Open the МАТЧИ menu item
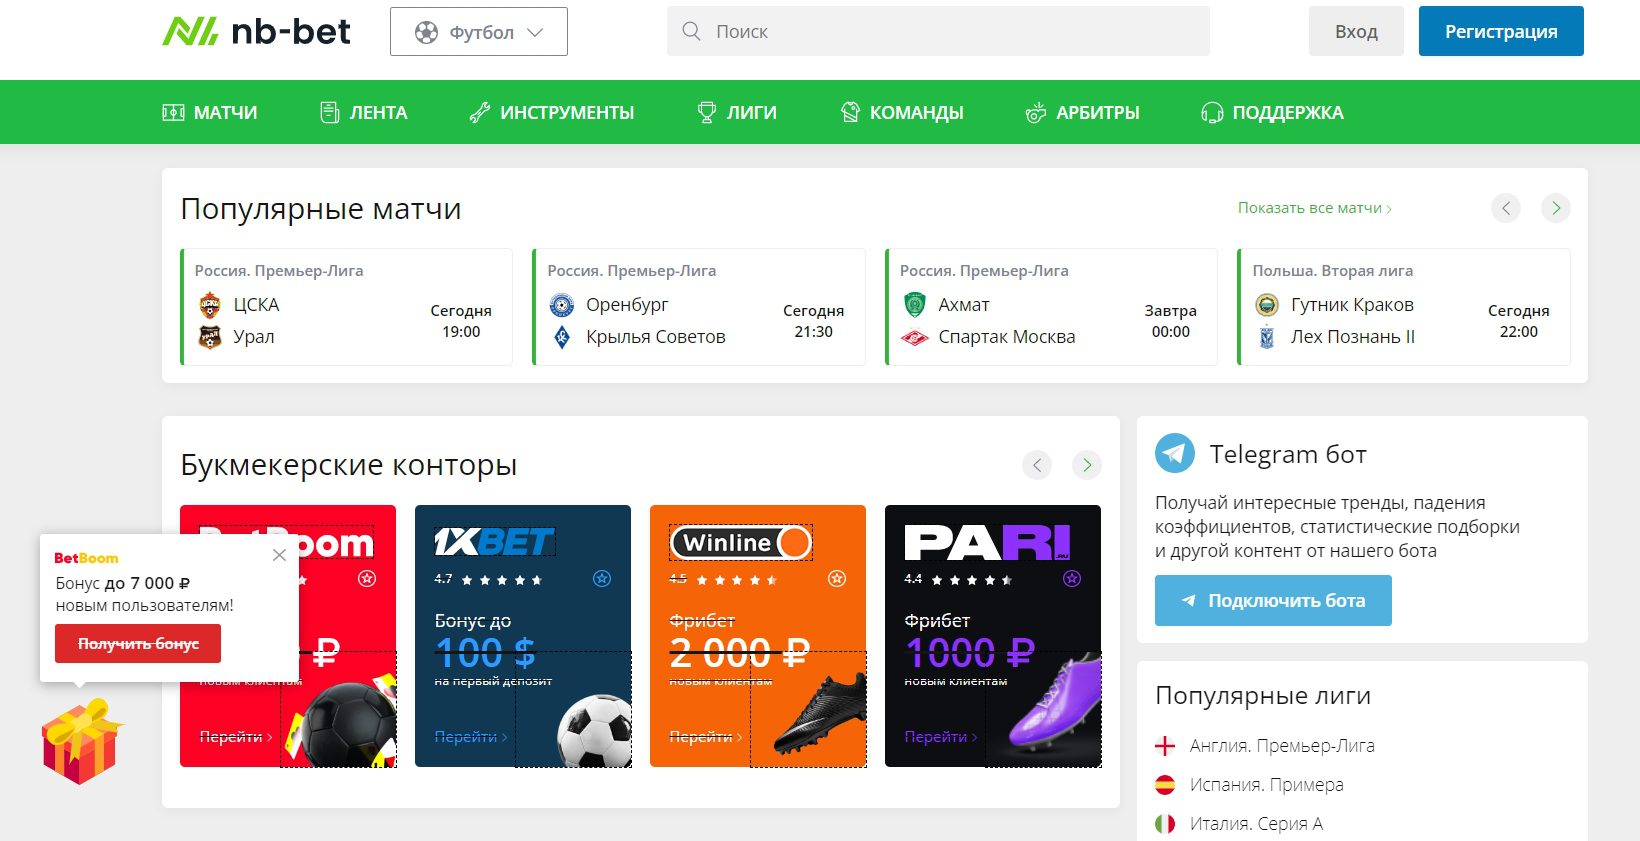Image resolution: width=1640 pixels, height=841 pixels. click(210, 112)
